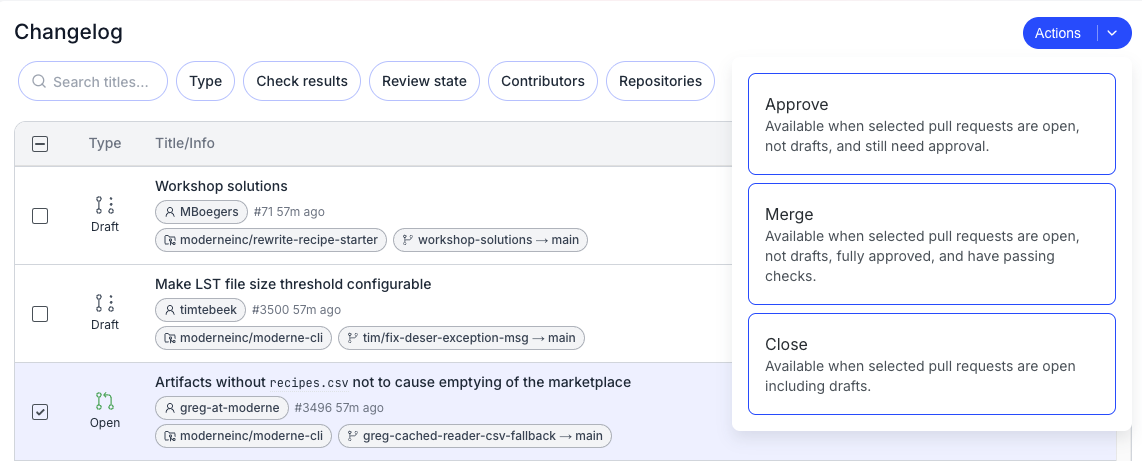Click the branch icon beside tim/fix-deser-exception-msg → main
The width and height of the screenshot is (1142, 461).
(353, 338)
